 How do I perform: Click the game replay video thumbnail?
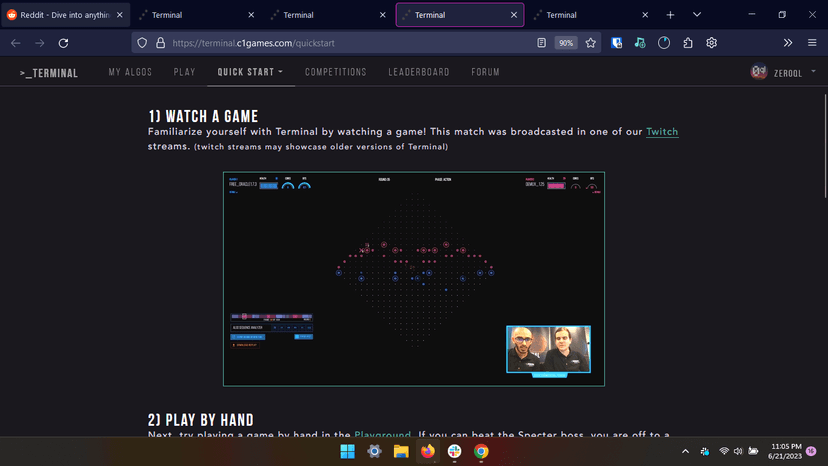tap(414, 279)
